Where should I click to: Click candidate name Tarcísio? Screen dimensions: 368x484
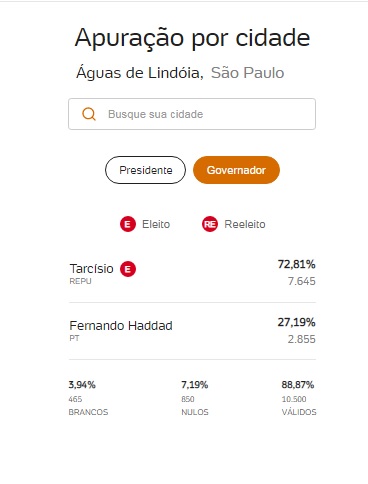[x=91, y=269]
